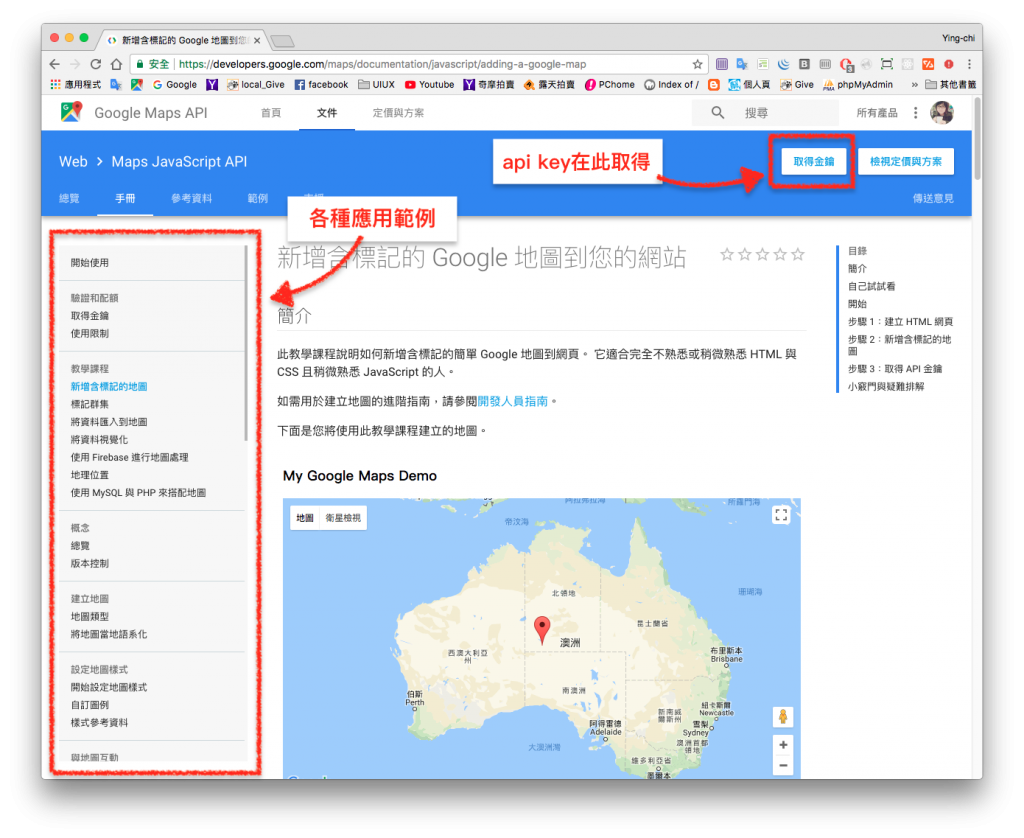
Task: Open 將資料匯入到地圖 in the sidebar
Action: (109, 421)
